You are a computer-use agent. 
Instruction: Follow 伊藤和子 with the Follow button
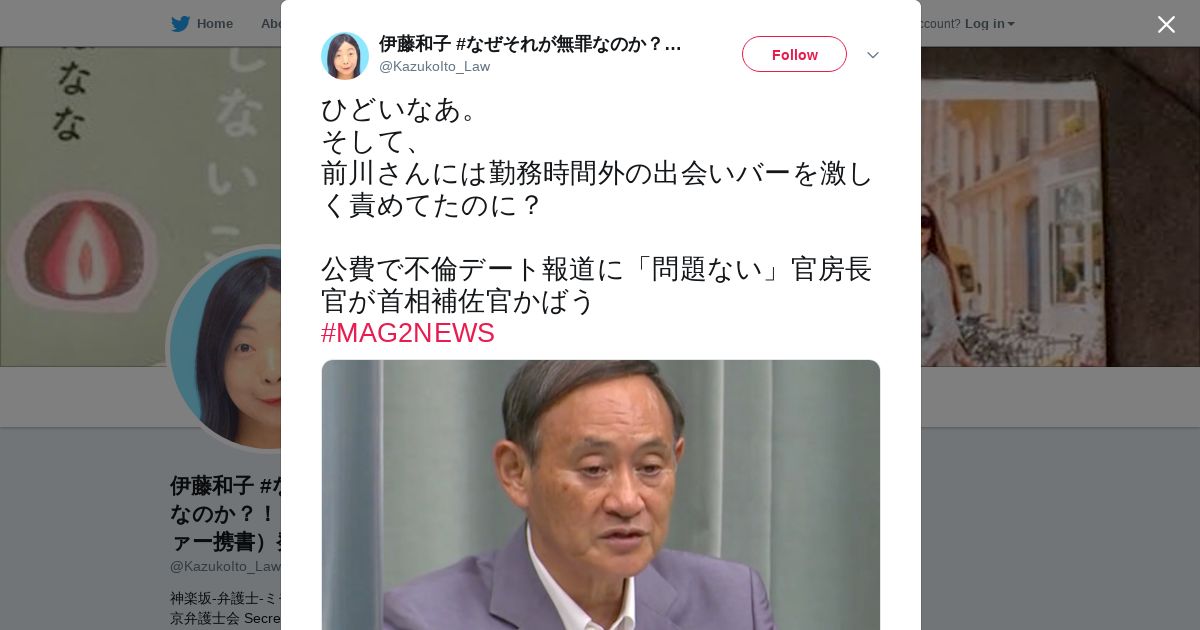794,54
